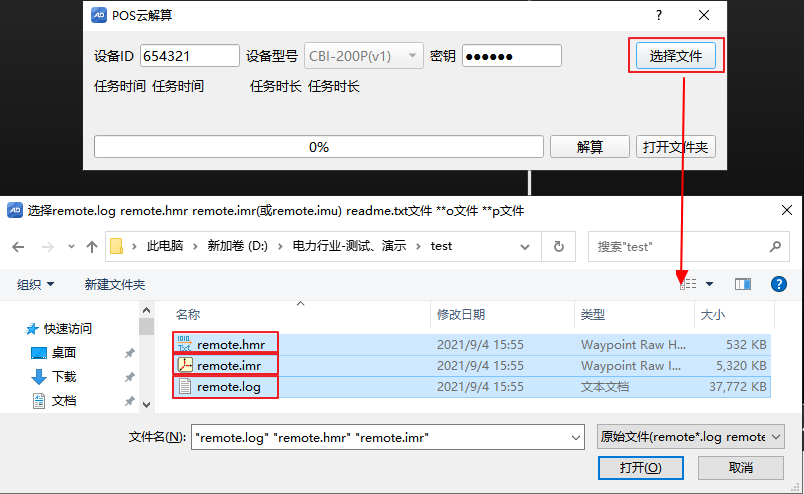Click the 532 KB size cell
This screenshot has width=804, height=494.
coord(746,345)
